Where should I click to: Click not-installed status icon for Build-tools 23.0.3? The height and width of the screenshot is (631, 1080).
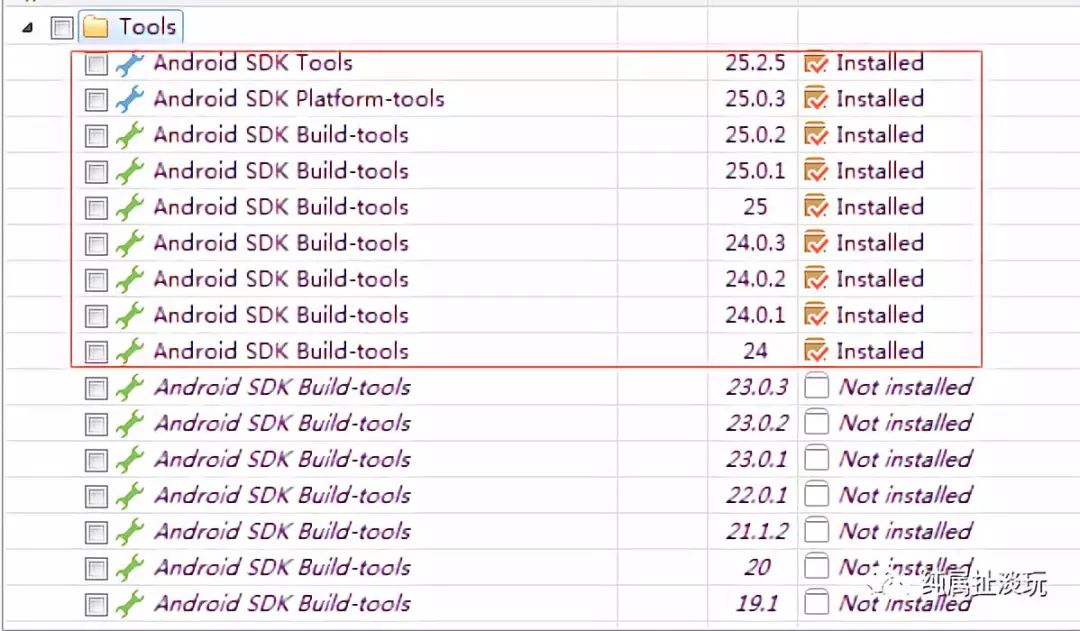tap(816, 386)
